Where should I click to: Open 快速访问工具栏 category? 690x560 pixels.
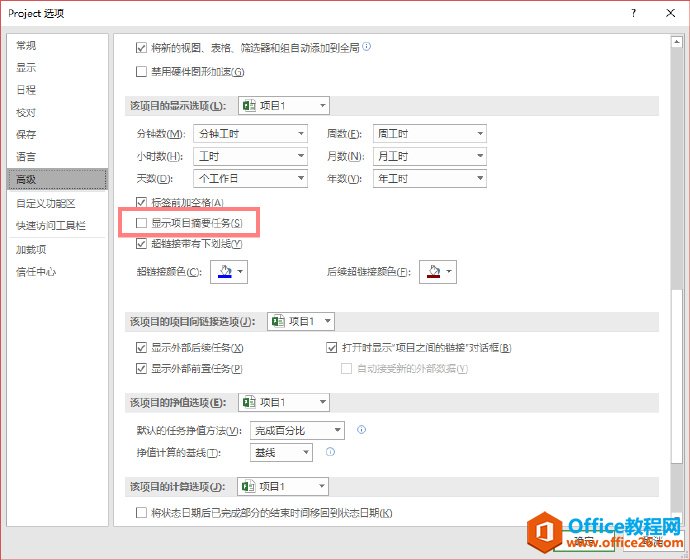click(x=57, y=226)
